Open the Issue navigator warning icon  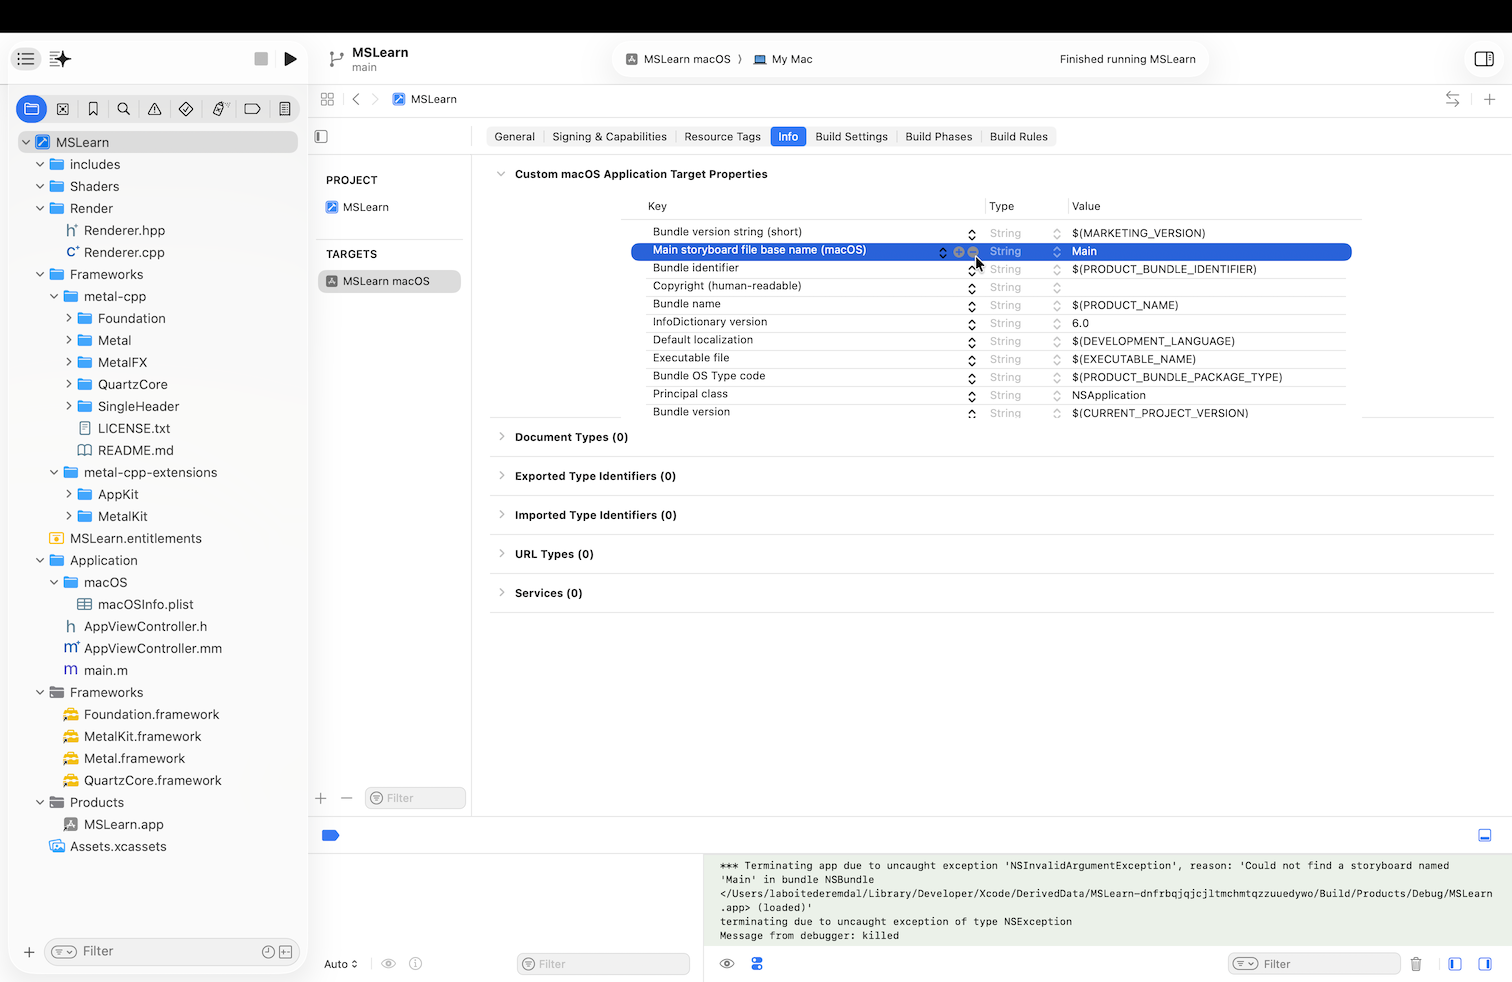click(x=155, y=109)
